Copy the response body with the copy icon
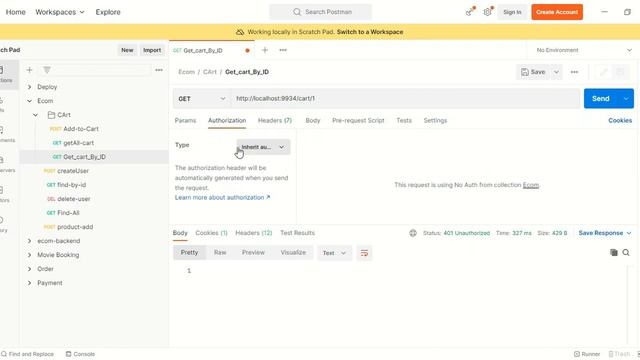The width and height of the screenshot is (640, 360). pyautogui.click(x=613, y=253)
